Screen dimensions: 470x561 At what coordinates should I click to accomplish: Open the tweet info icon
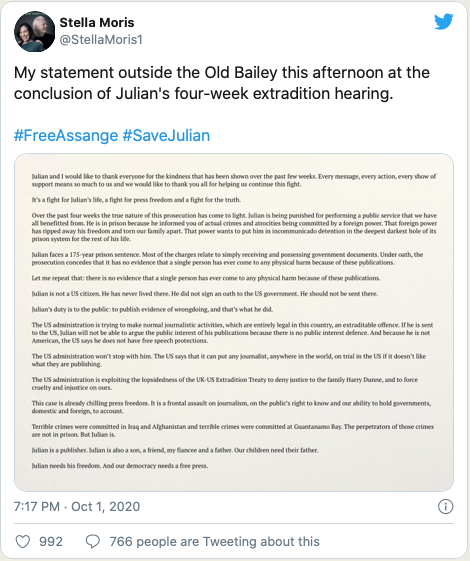point(445,507)
